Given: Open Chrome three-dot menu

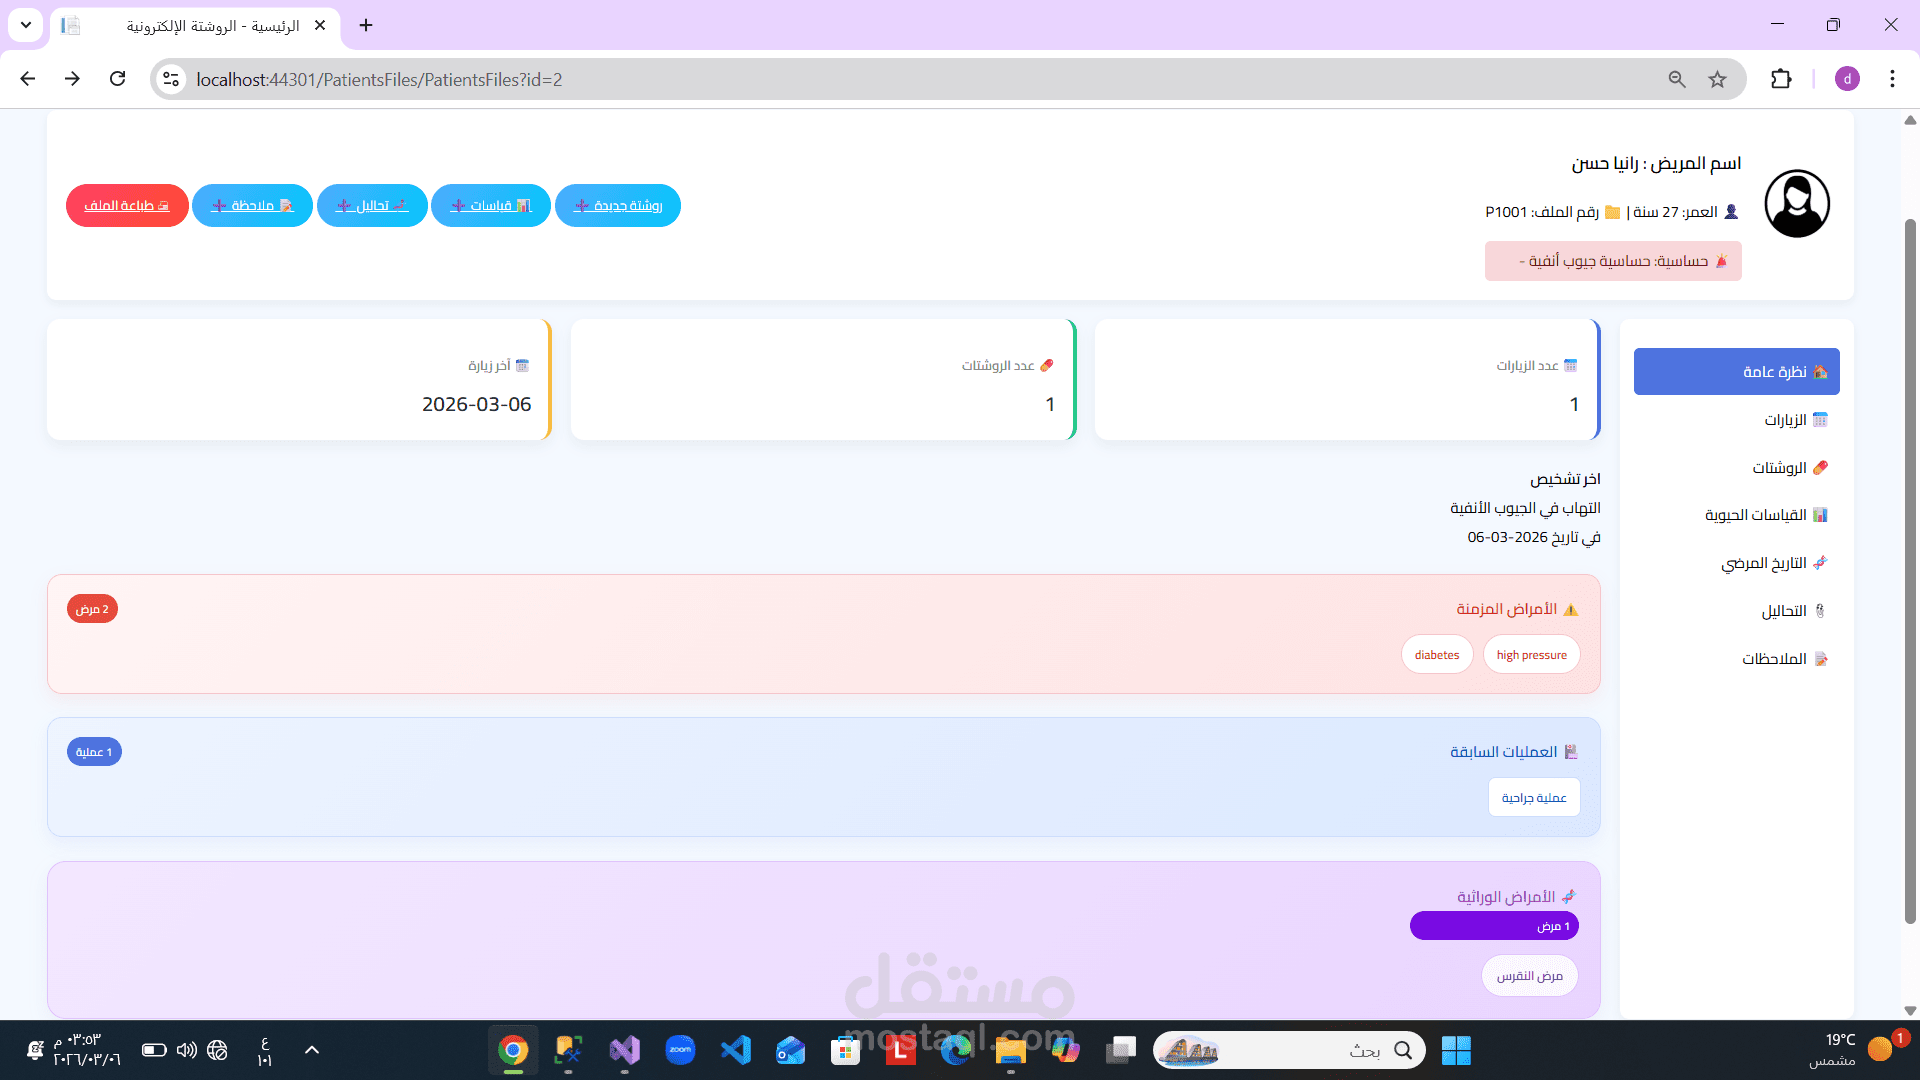Looking at the screenshot, I should pos(1892,79).
